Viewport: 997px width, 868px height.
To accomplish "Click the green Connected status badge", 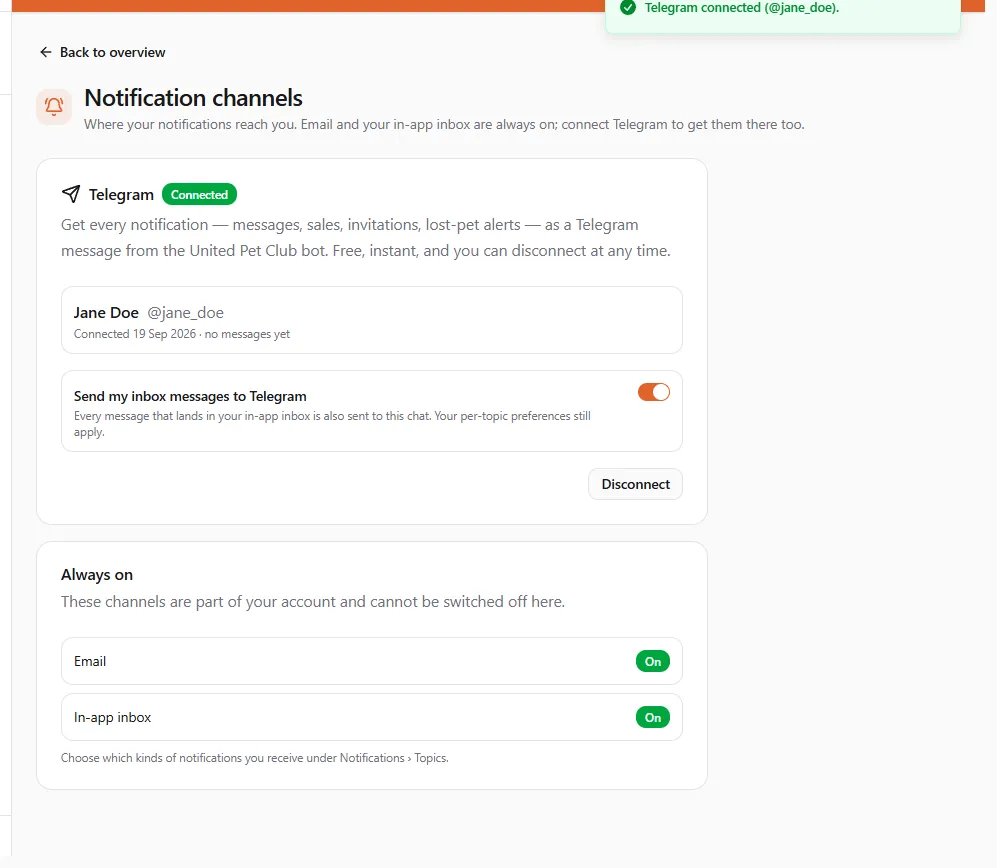I will (x=199, y=195).
